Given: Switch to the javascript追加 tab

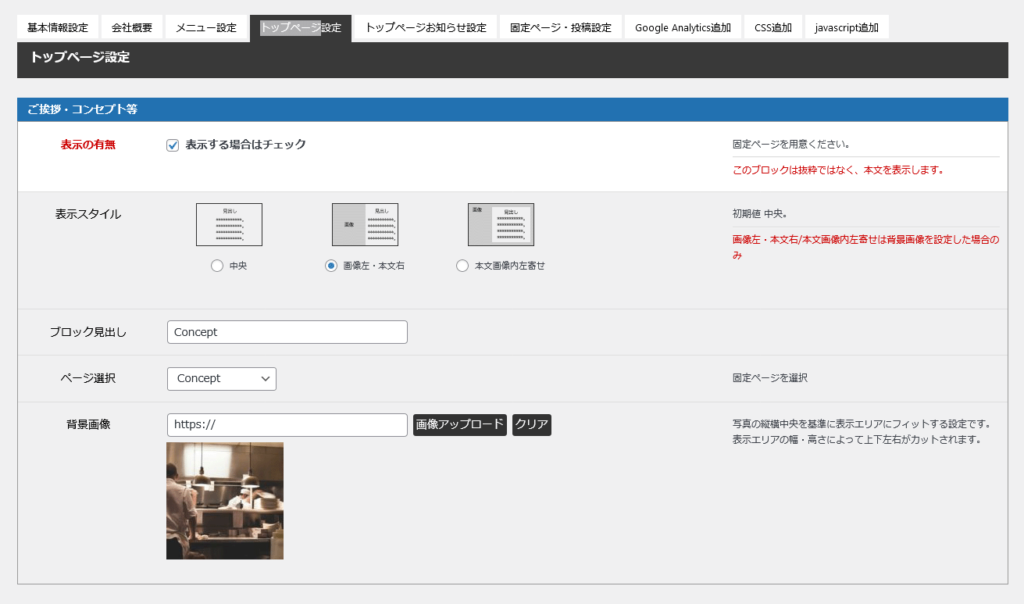Looking at the screenshot, I should pos(846,28).
